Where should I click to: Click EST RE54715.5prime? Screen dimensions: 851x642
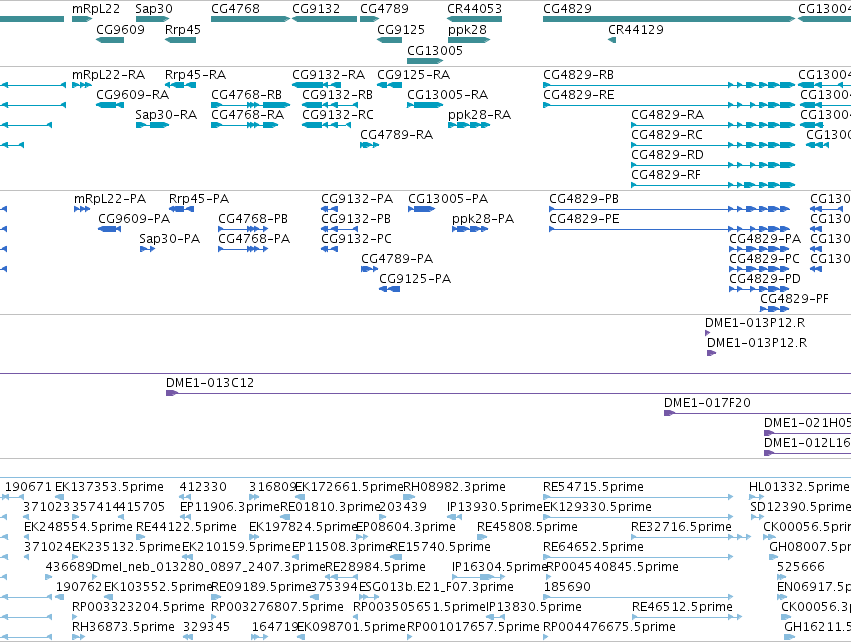pos(638,497)
